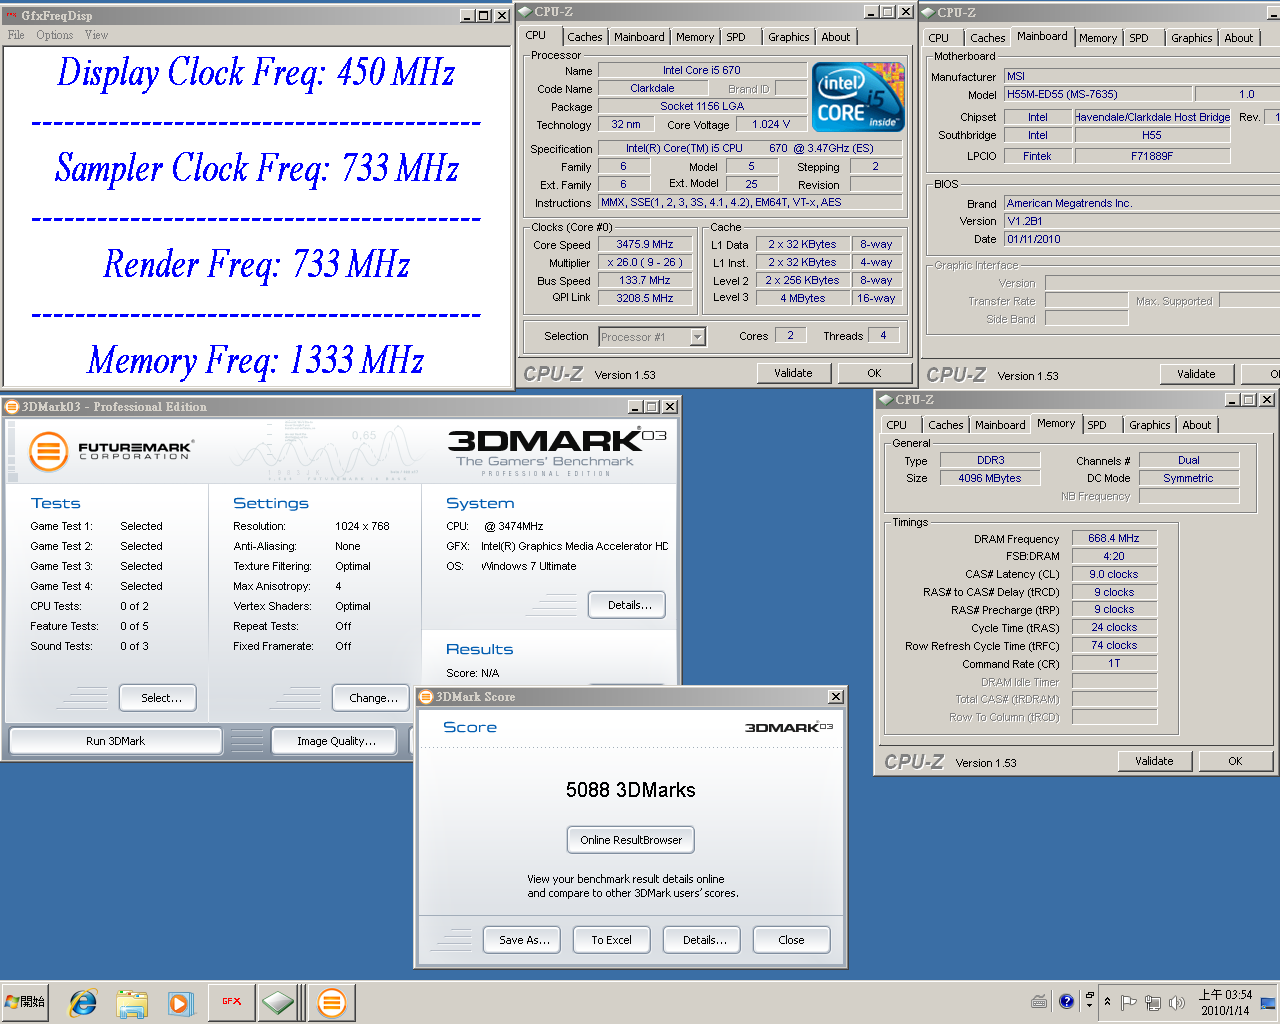1280x1024 pixels.
Task: Click 'Socket 1156 LGA' package field
Action: [702, 106]
